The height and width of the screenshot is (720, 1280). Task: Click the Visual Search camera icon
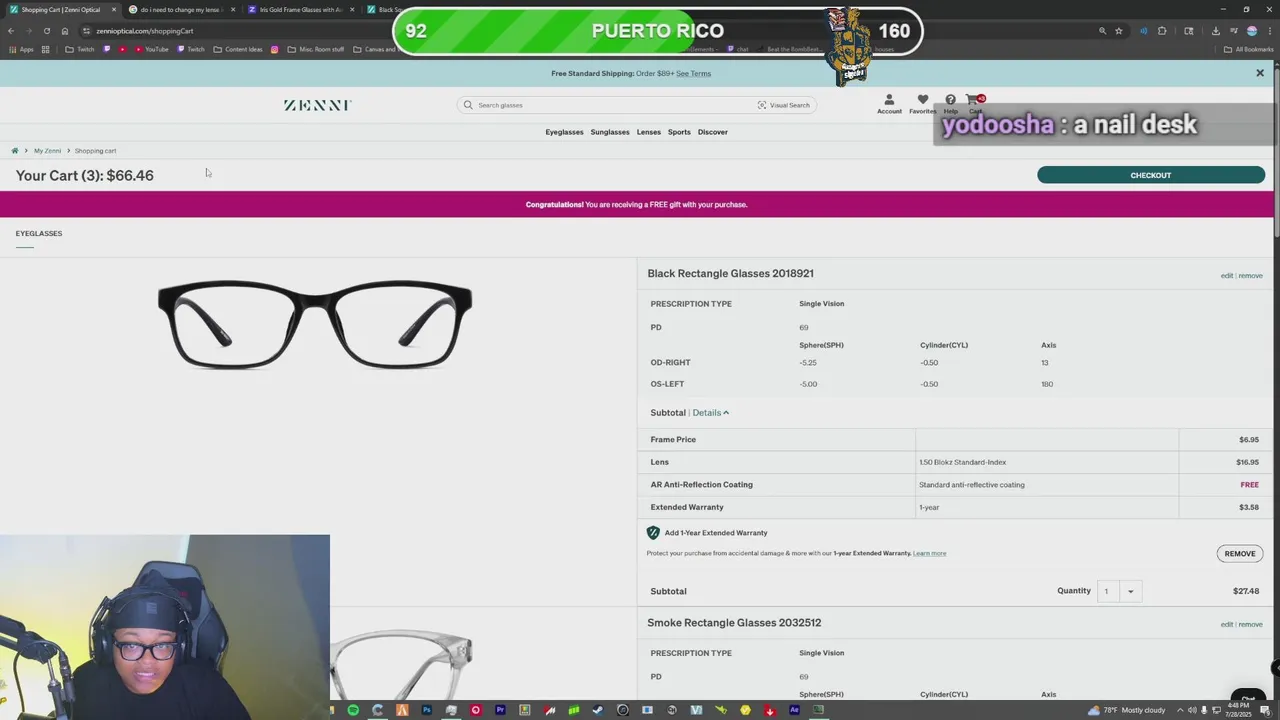point(762,105)
